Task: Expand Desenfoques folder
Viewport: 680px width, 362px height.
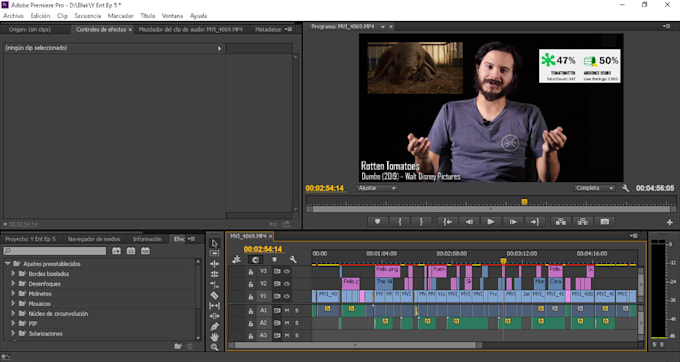Action: coord(13,284)
